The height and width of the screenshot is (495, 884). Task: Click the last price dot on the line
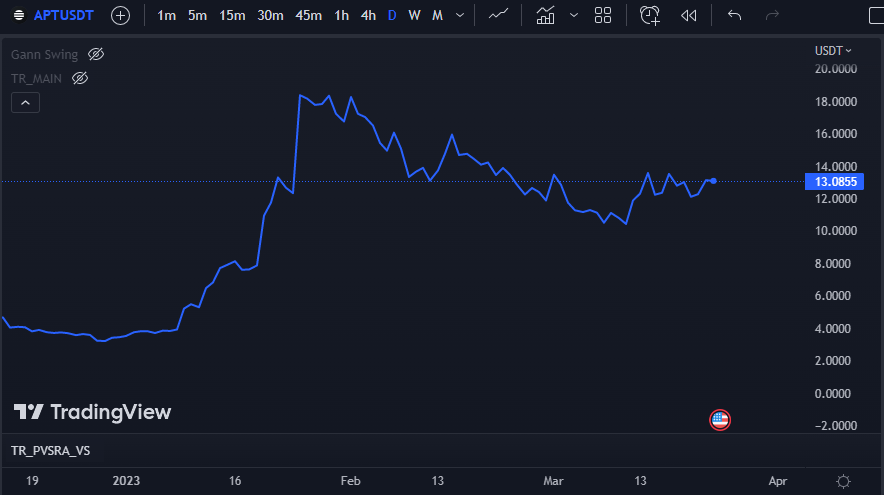coord(713,181)
